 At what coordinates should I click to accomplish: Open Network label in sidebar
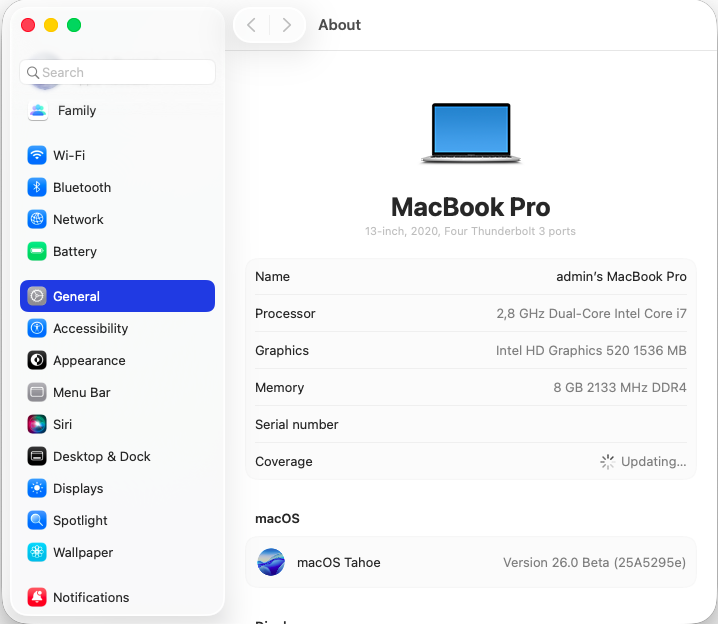pos(78,219)
